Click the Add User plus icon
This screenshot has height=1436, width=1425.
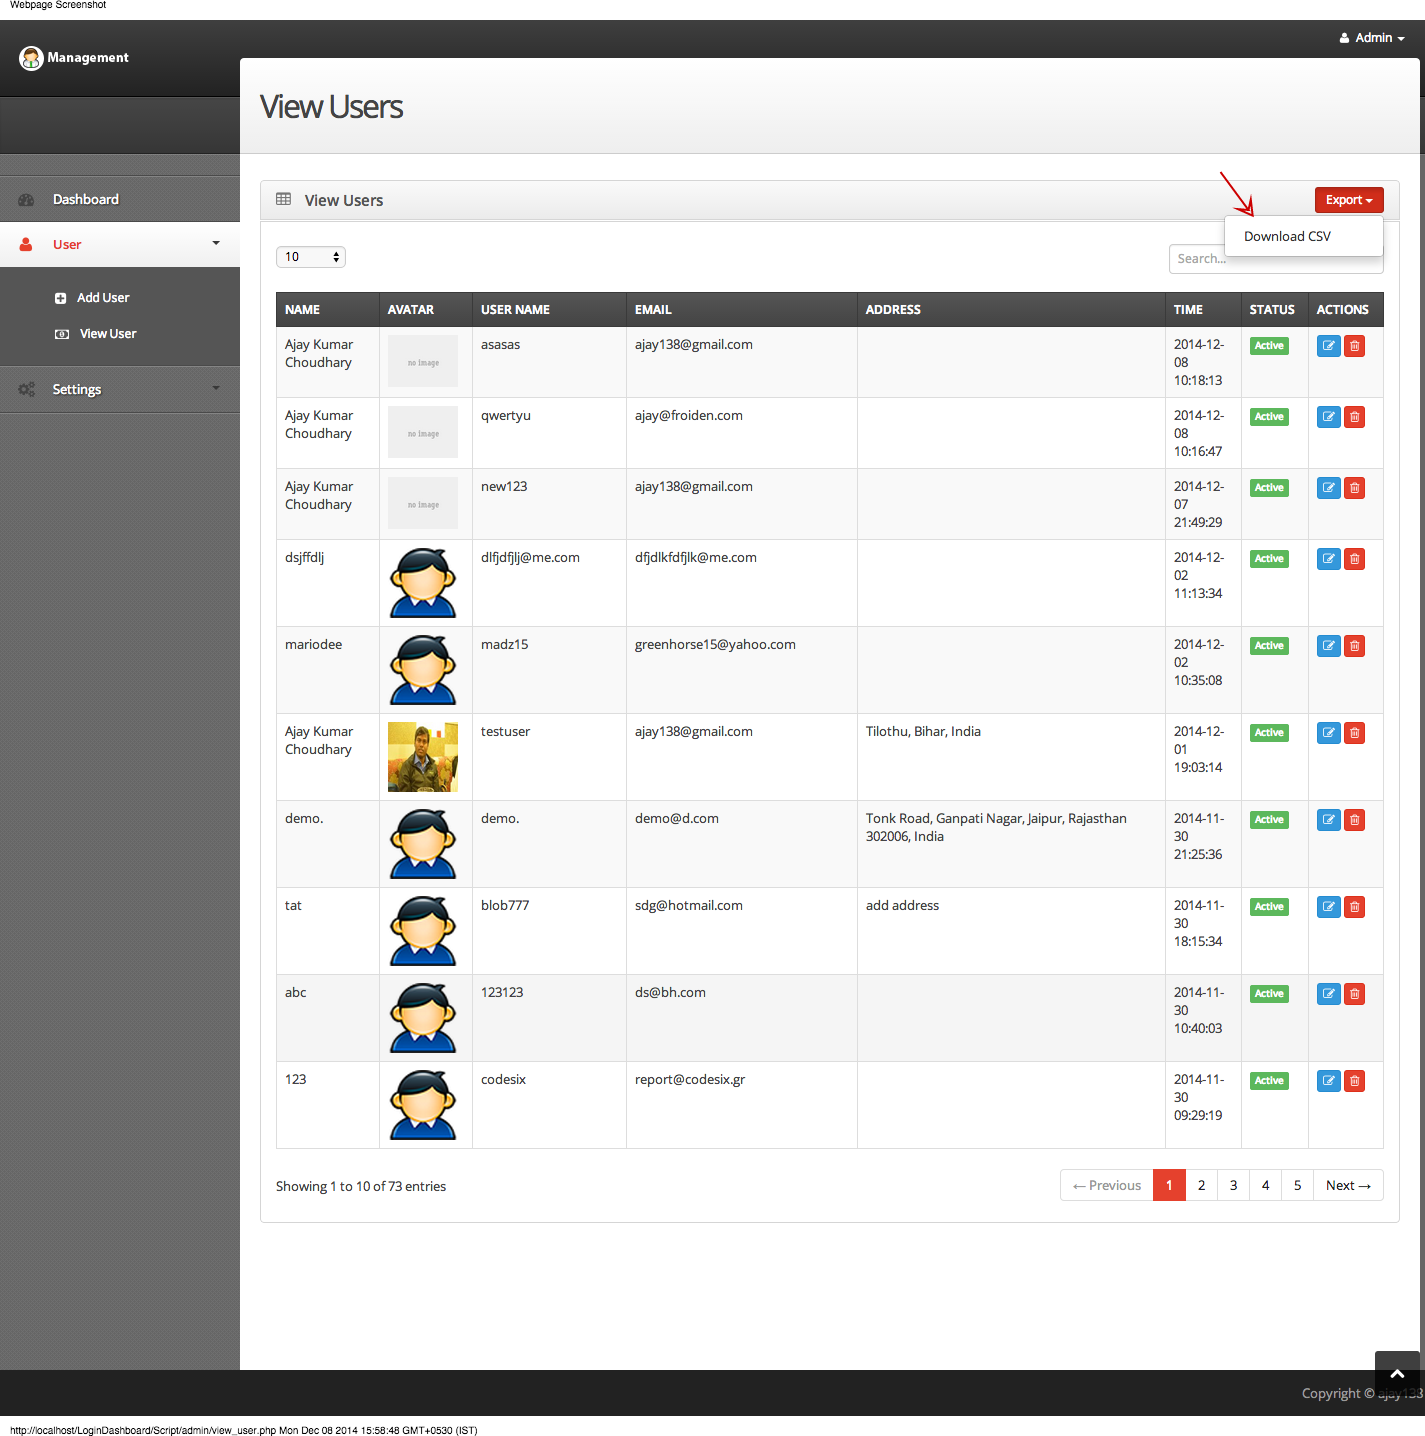point(62,297)
